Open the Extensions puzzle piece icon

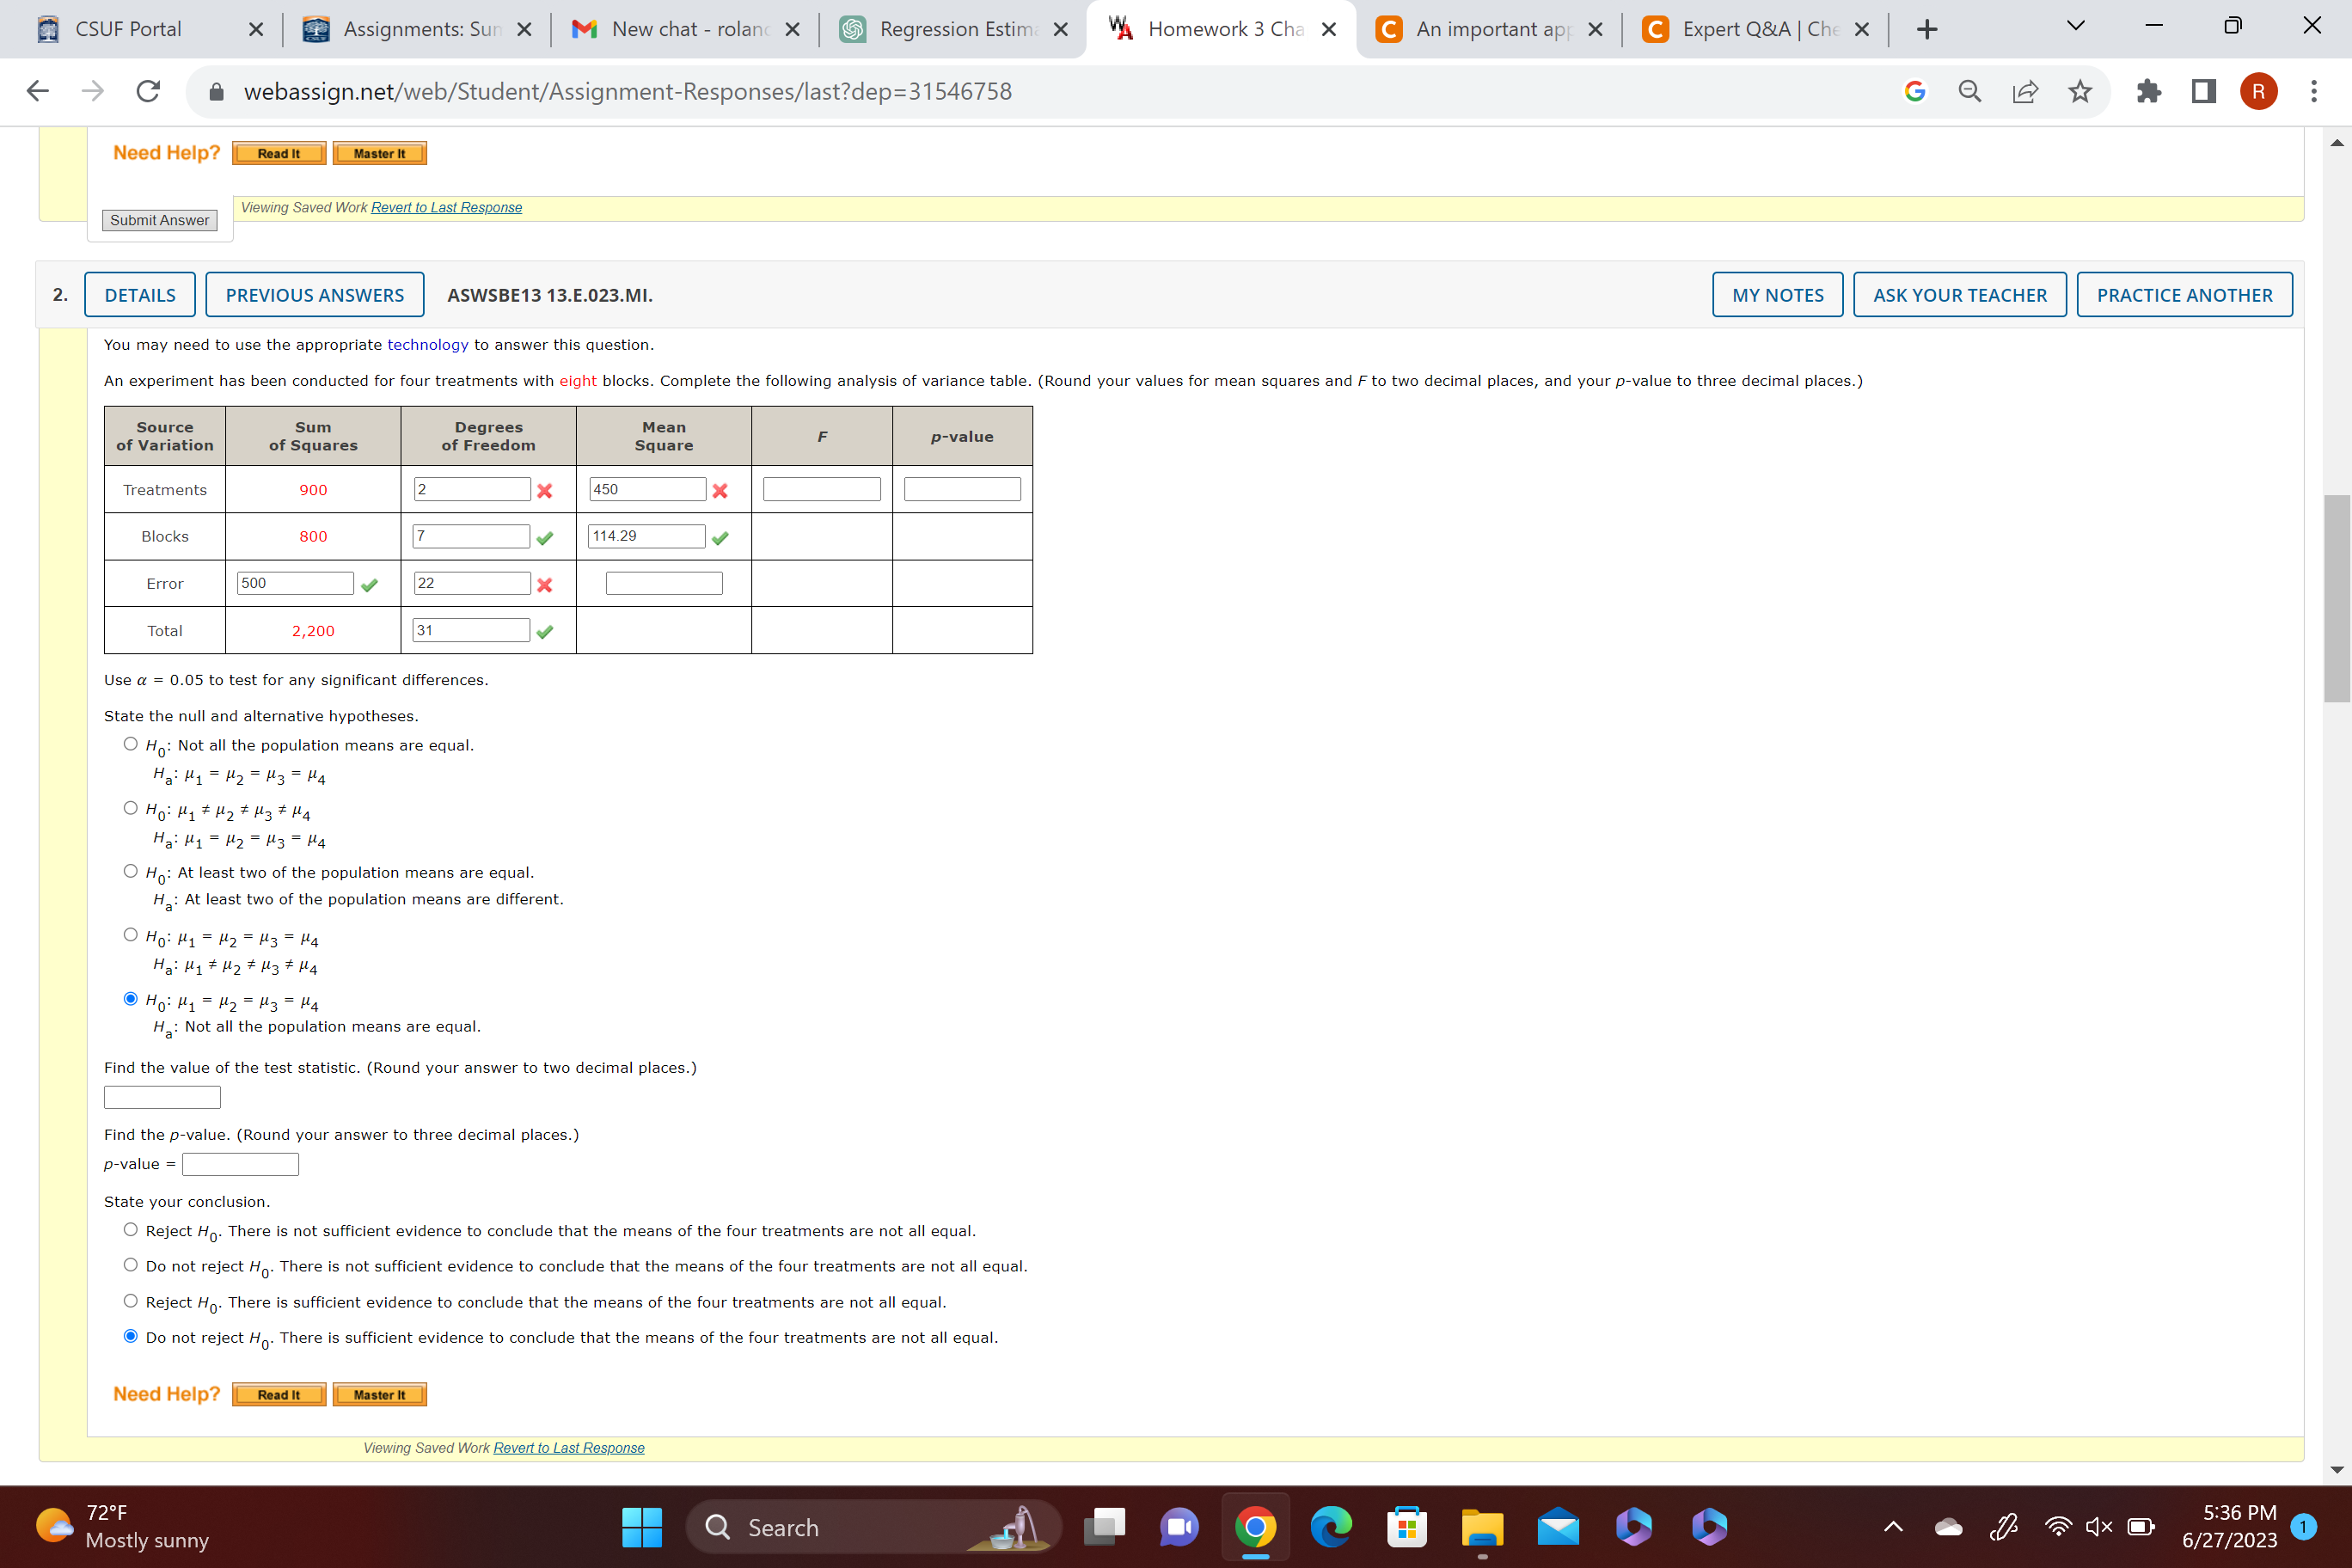(2149, 91)
